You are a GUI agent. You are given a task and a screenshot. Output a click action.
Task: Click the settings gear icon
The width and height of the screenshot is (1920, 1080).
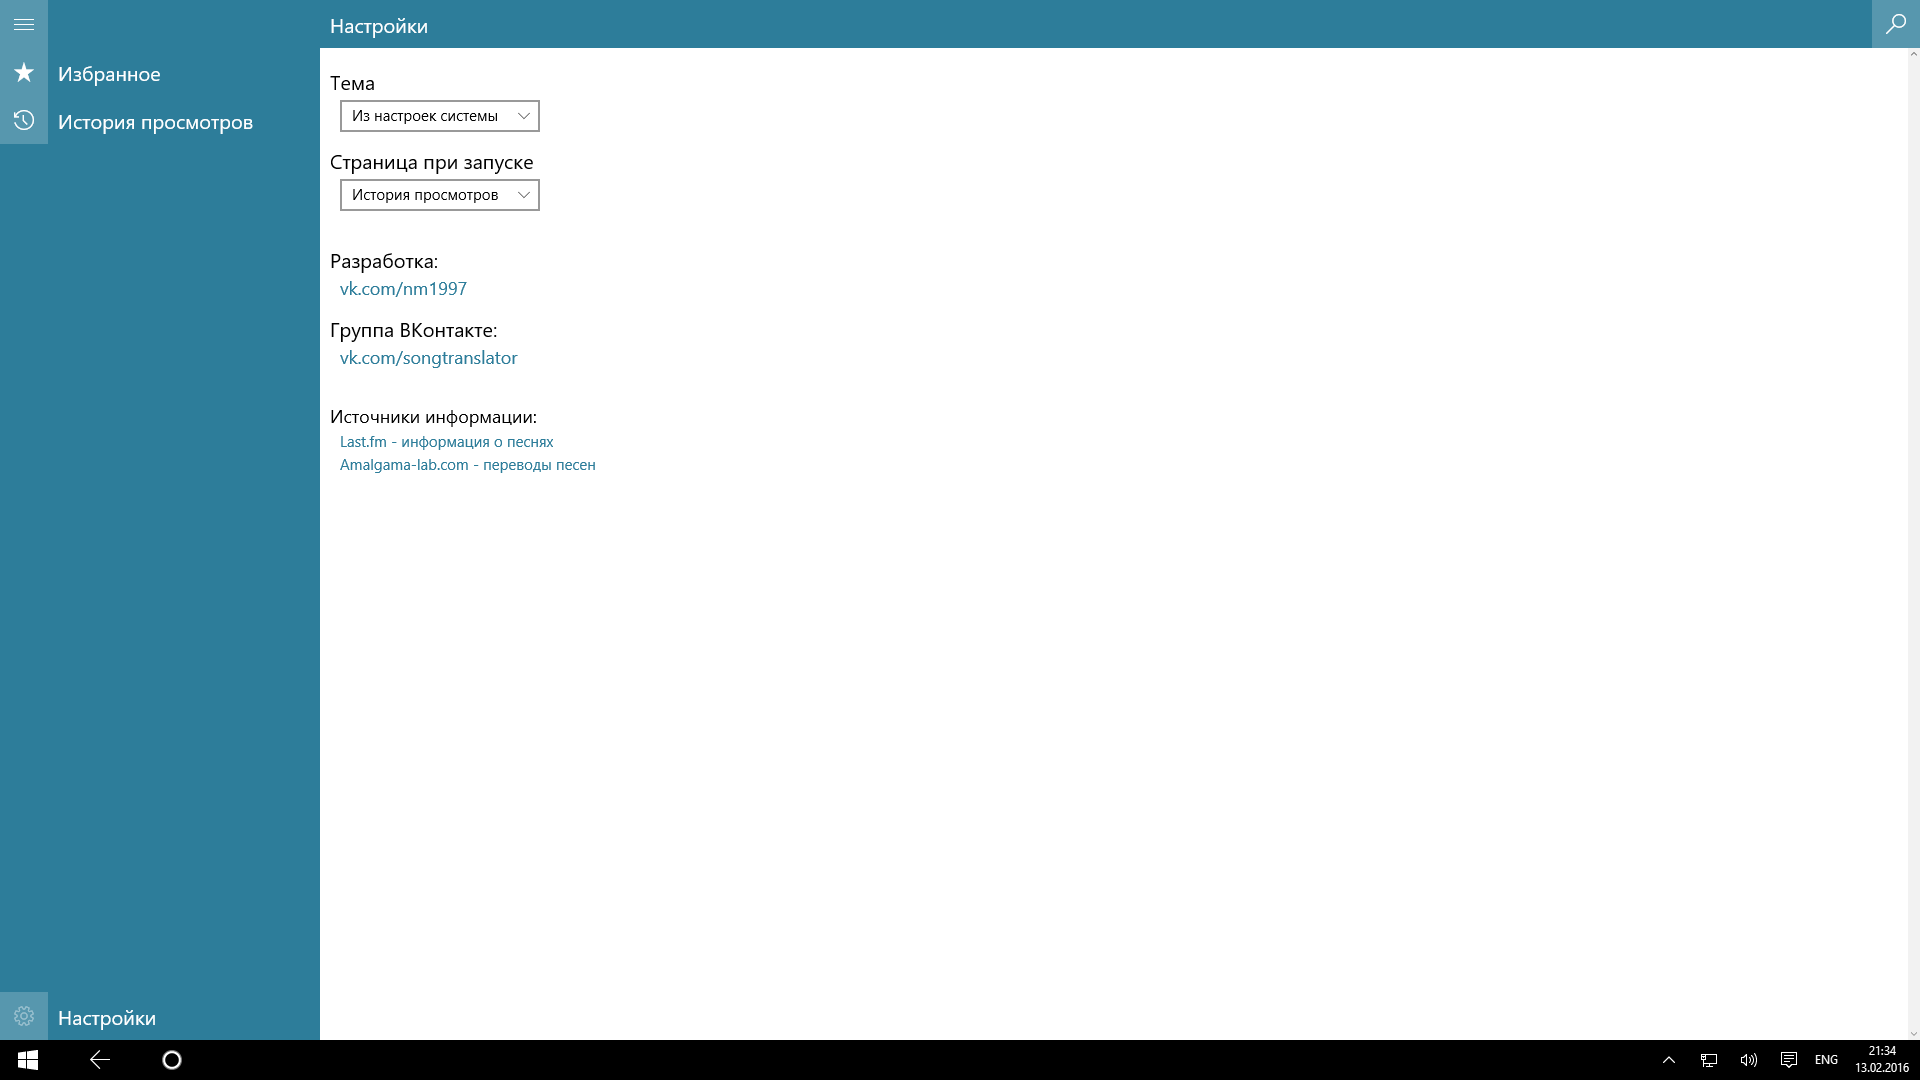24,1017
